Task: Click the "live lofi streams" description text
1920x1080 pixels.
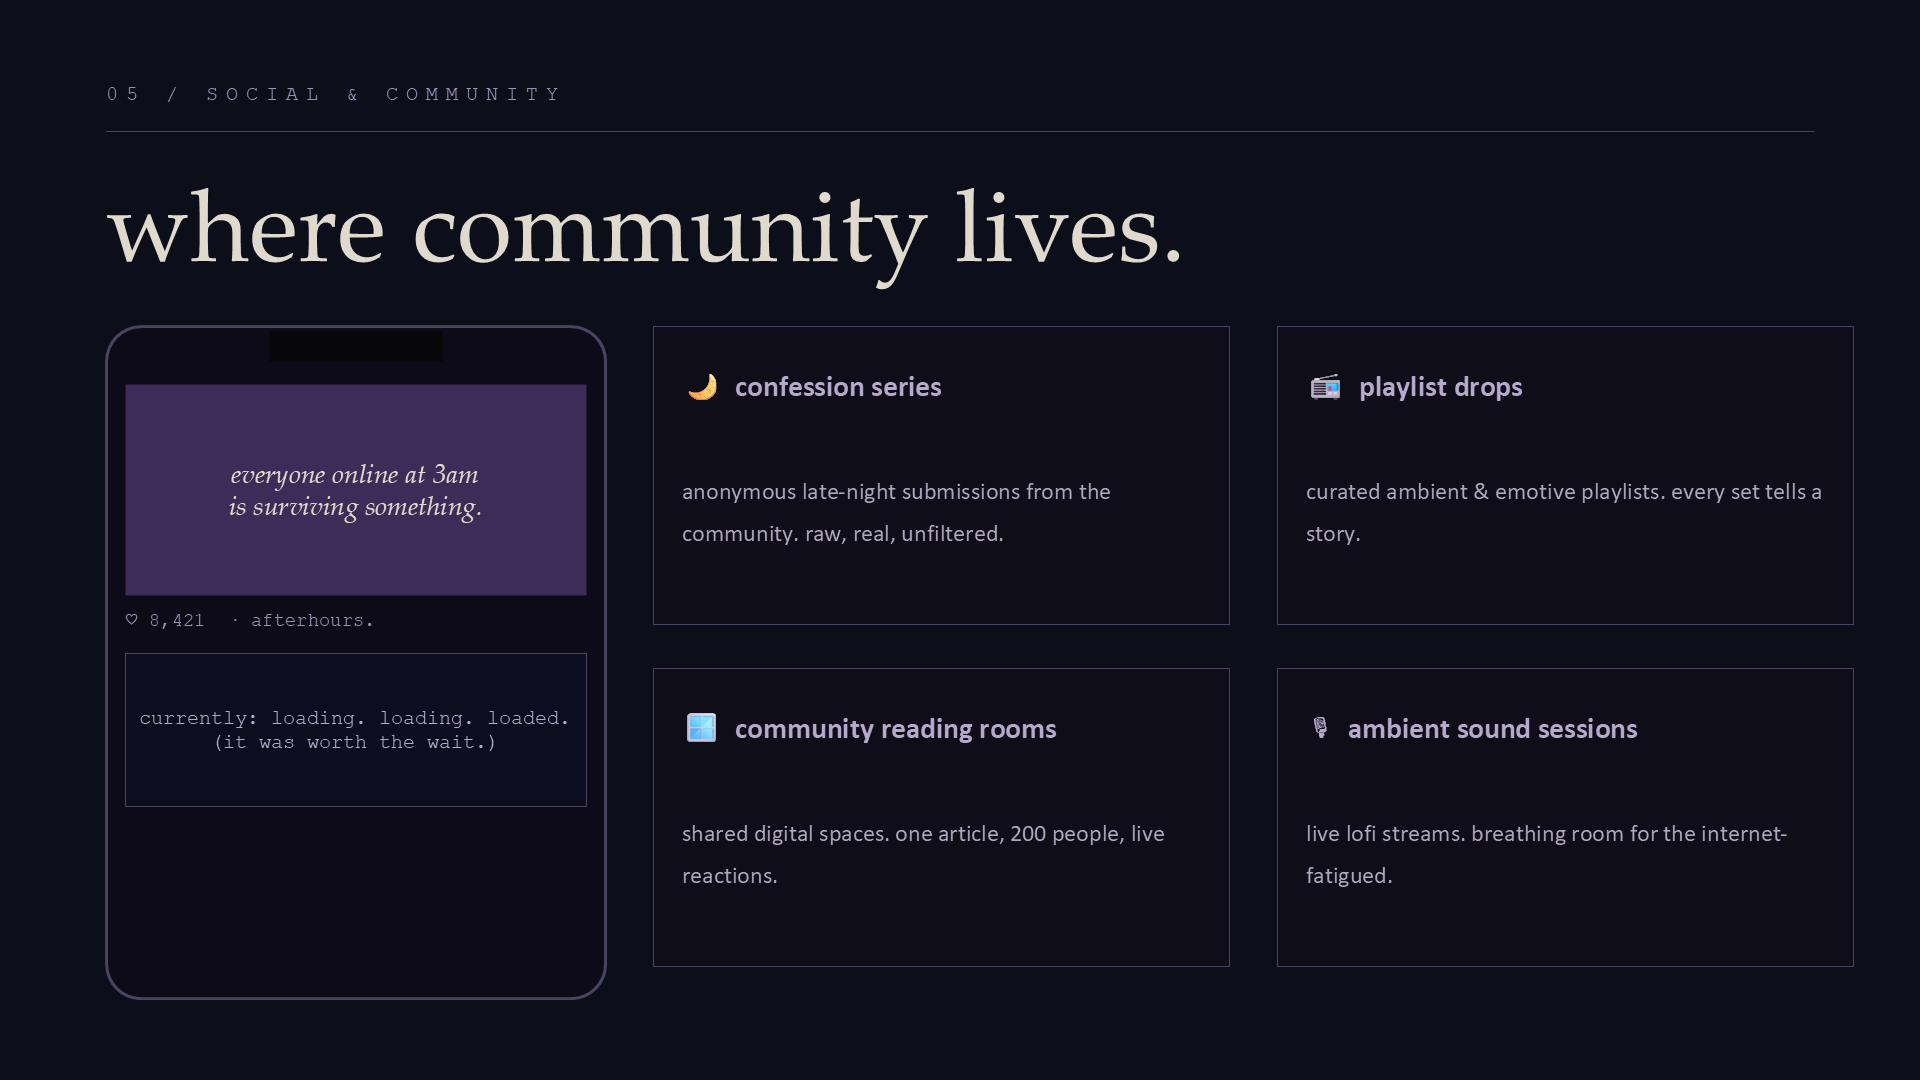Action: (x=1546, y=855)
